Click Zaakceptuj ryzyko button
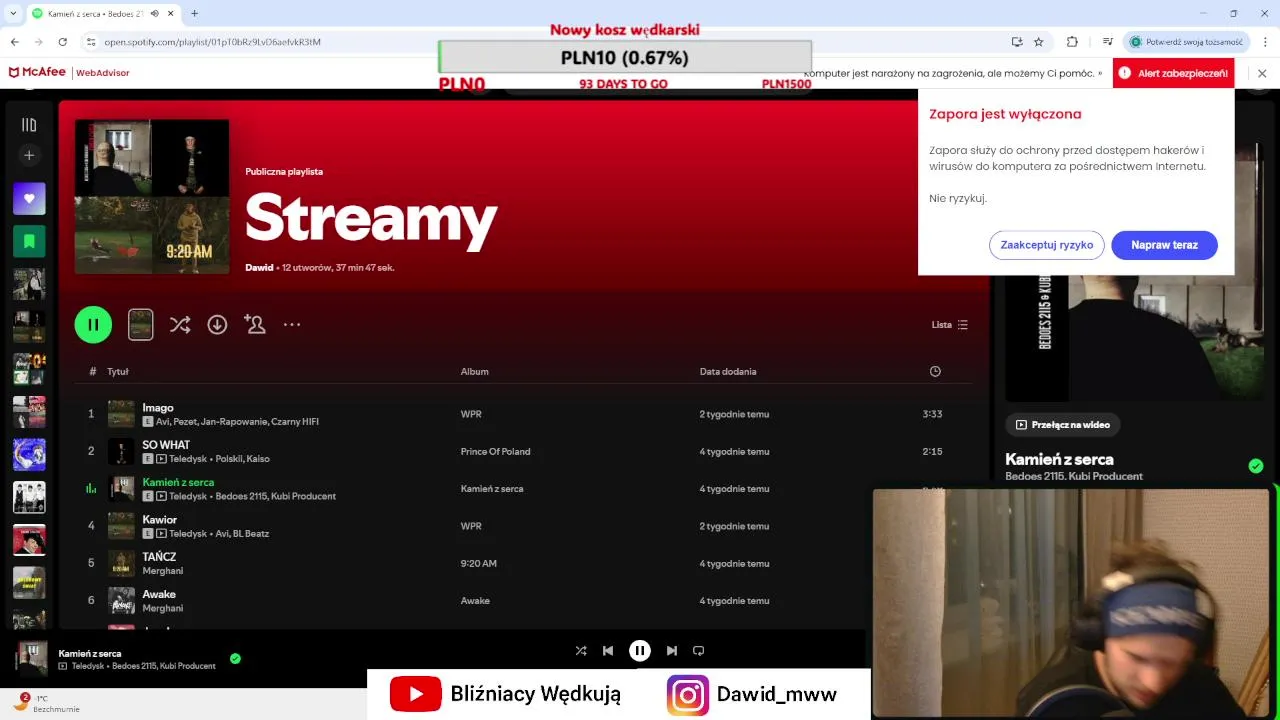The width and height of the screenshot is (1280, 720). point(1047,245)
